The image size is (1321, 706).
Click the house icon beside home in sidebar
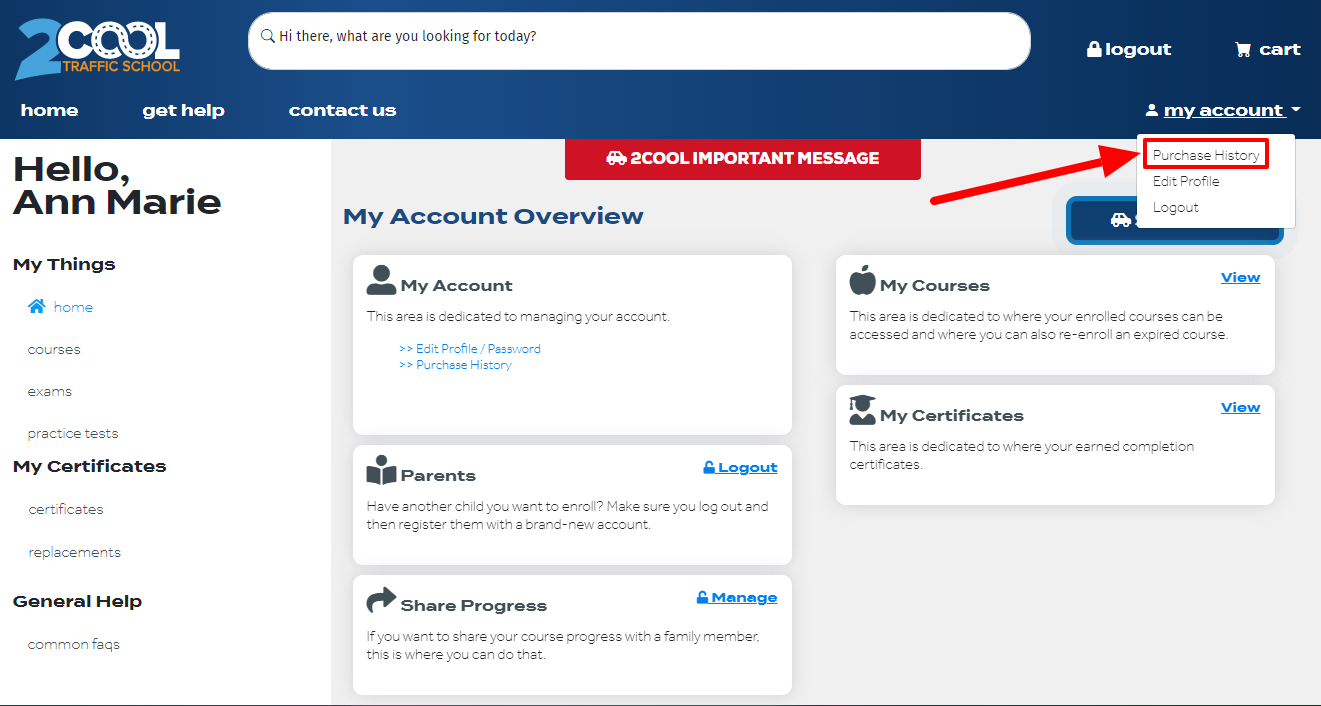pyautogui.click(x=37, y=307)
